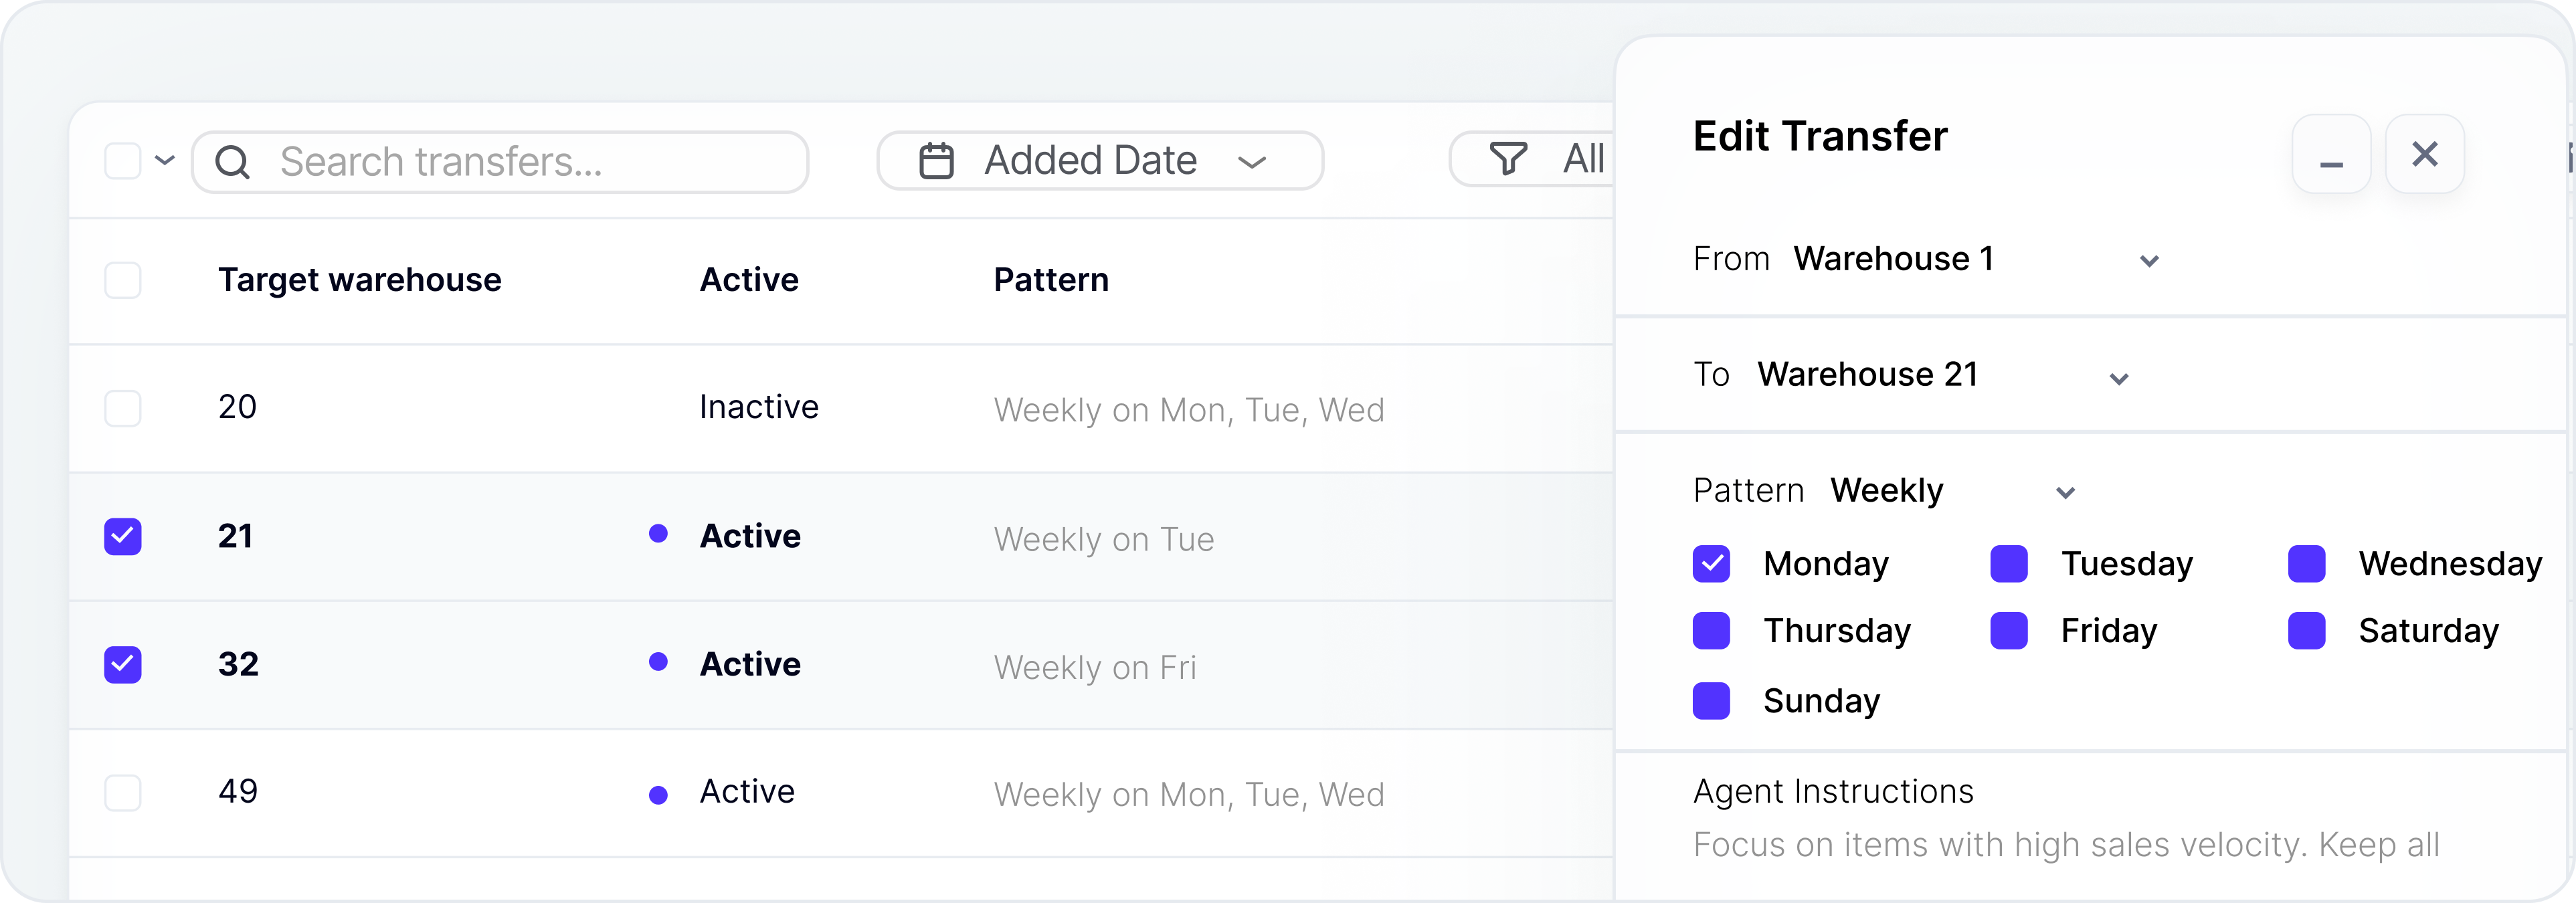Image resolution: width=2576 pixels, height=903 pixels.
Task: Toggle the Sunday checkbox
Action: (1711, 701)
